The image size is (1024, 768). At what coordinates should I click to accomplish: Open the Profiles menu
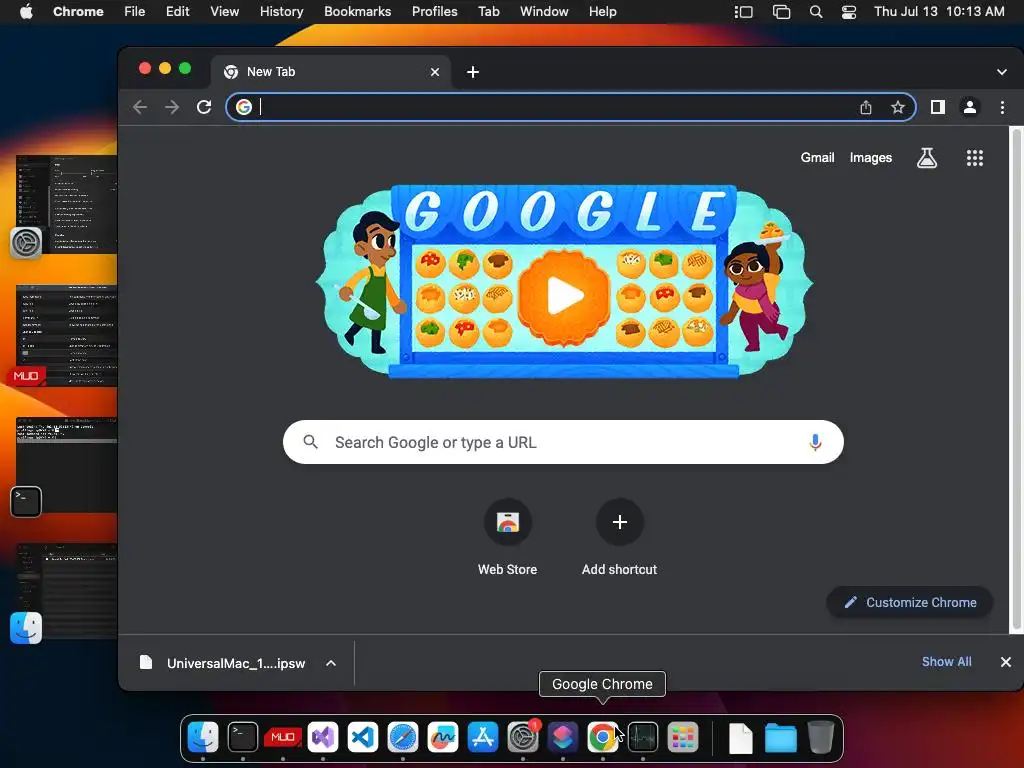coord(434,11)
